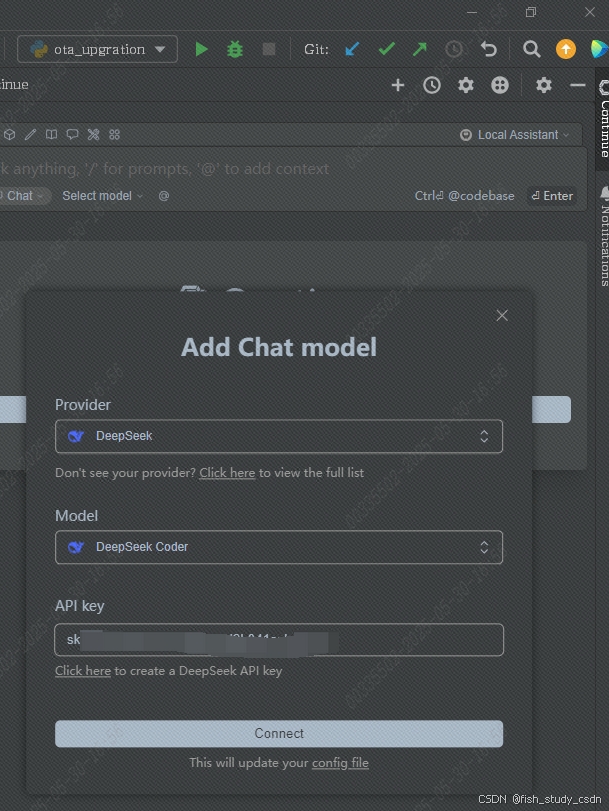
Task: Click the Git: label
Action: coord(316,50)
